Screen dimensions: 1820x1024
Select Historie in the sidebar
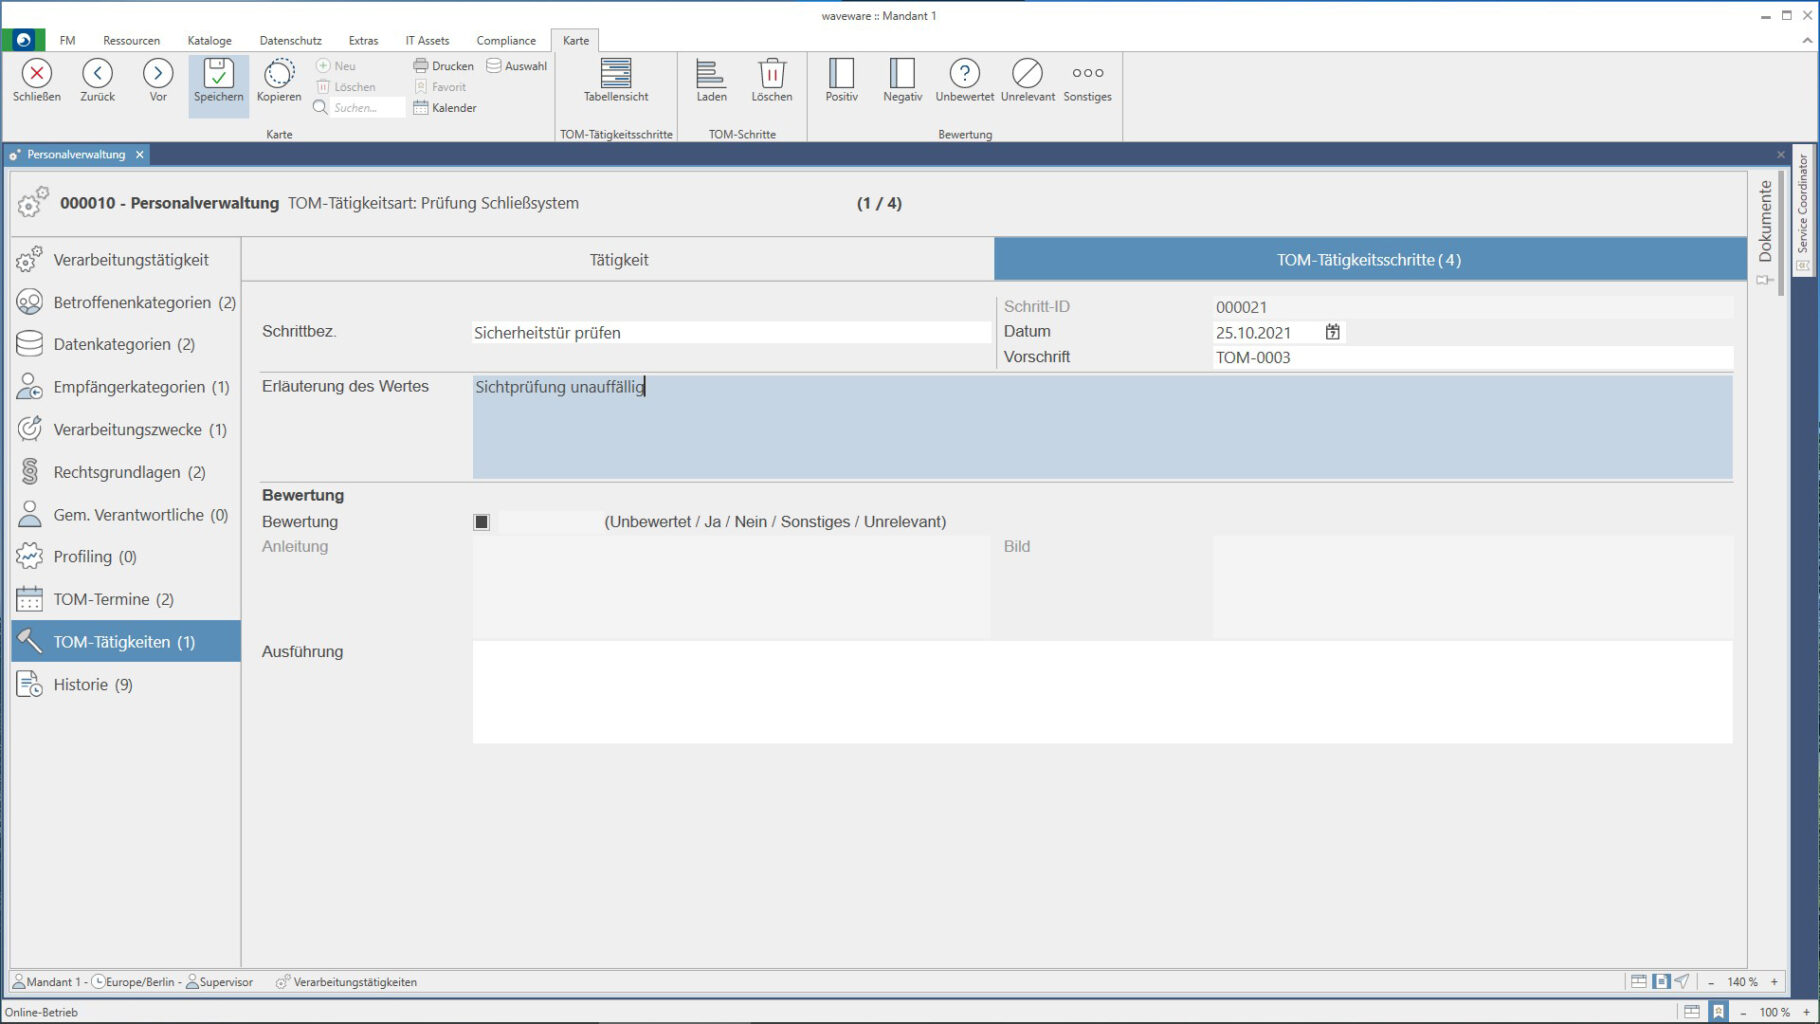(x=92, y=685)
